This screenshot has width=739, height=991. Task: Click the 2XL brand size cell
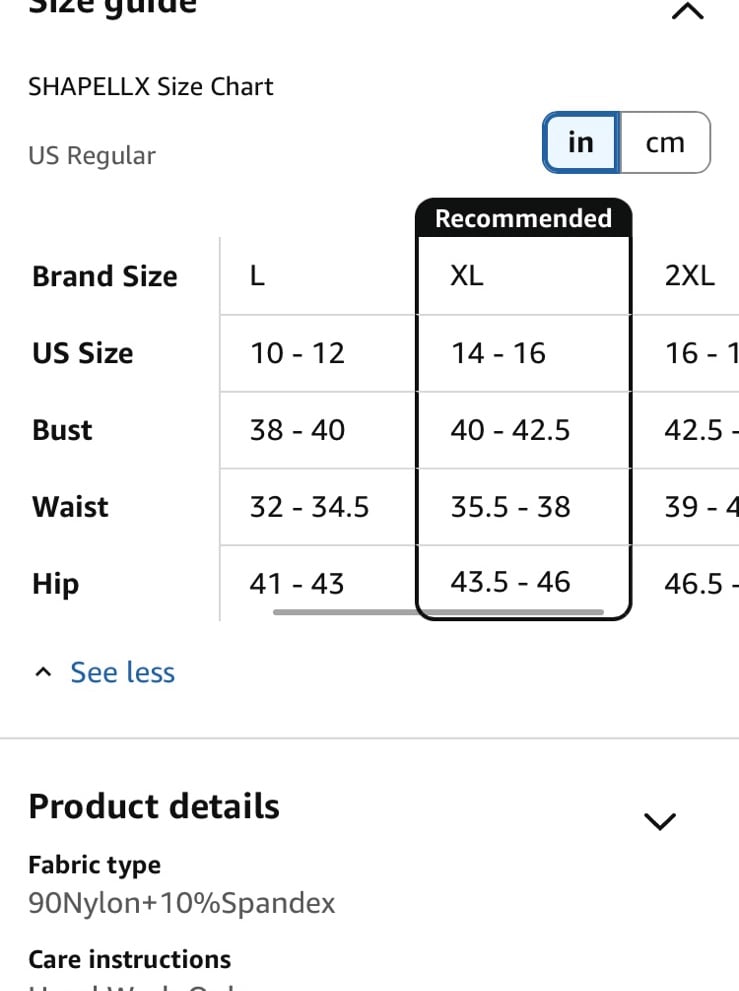[x=686, y=276]
